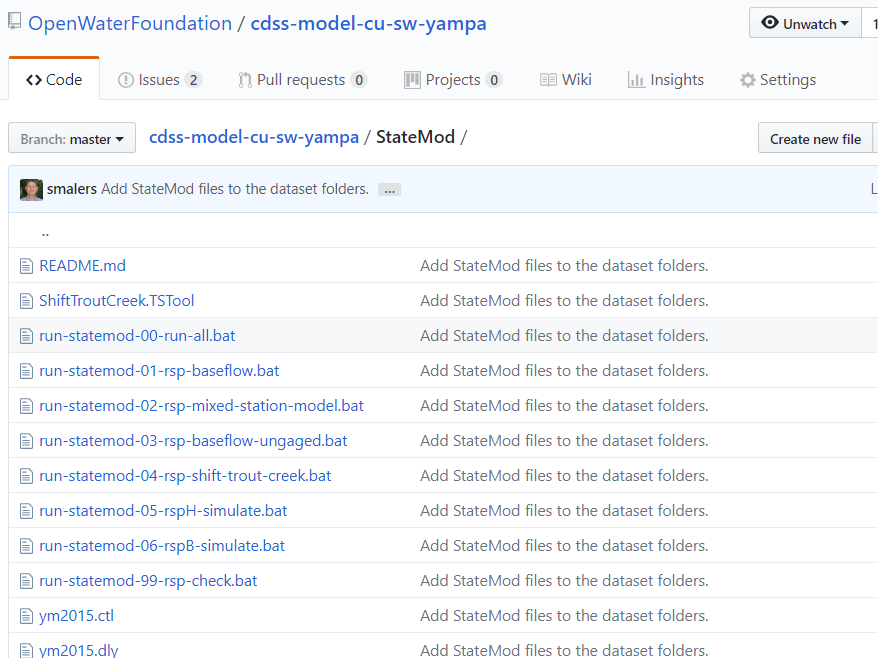
Task: Expand the commit message ellipsis button
Action: pos(389,190)
